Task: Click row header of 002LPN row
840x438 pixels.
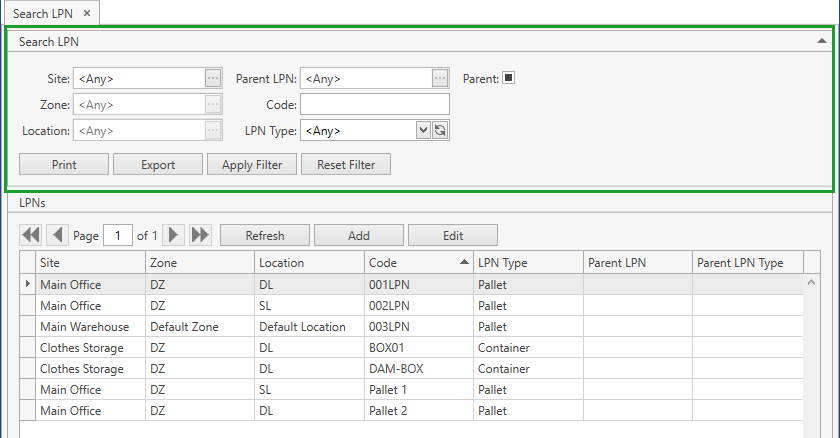Action: click(x=27, y=305)
